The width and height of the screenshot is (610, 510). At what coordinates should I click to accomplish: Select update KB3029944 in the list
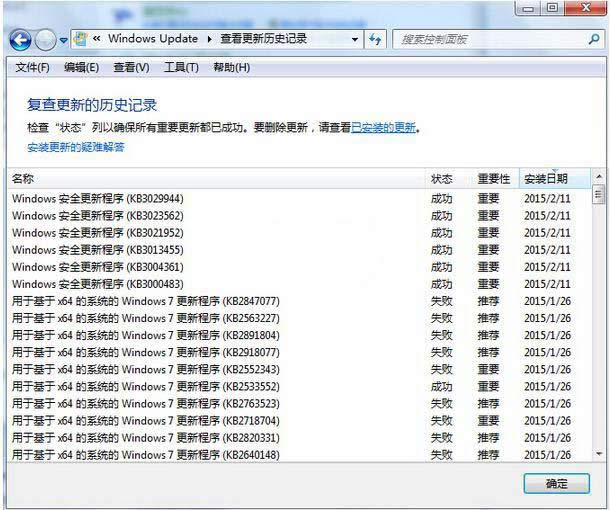pyautogui.click(x=98, y=198)
